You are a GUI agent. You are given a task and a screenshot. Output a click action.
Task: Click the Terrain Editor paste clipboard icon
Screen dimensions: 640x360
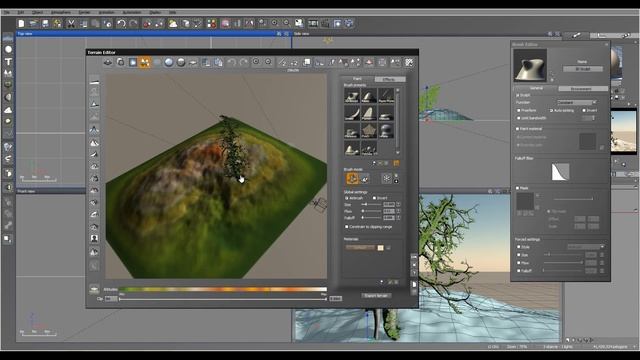218,62
